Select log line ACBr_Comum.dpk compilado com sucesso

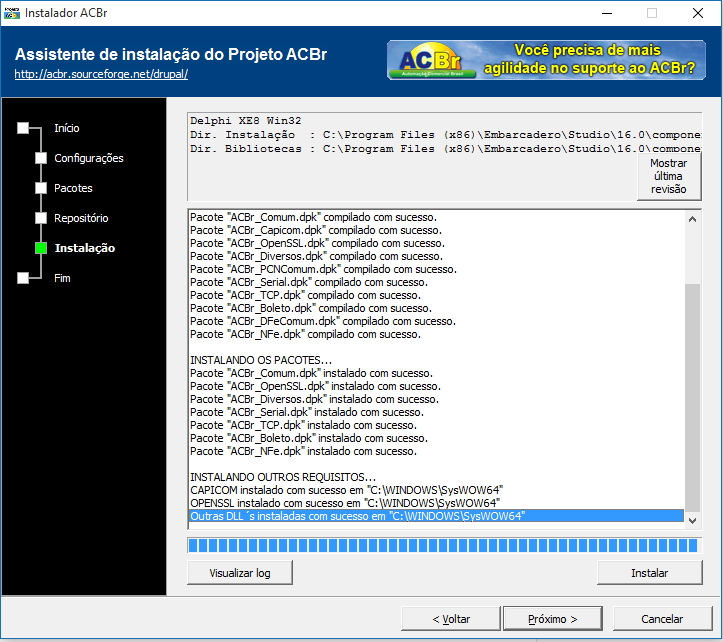pos(314,217)
